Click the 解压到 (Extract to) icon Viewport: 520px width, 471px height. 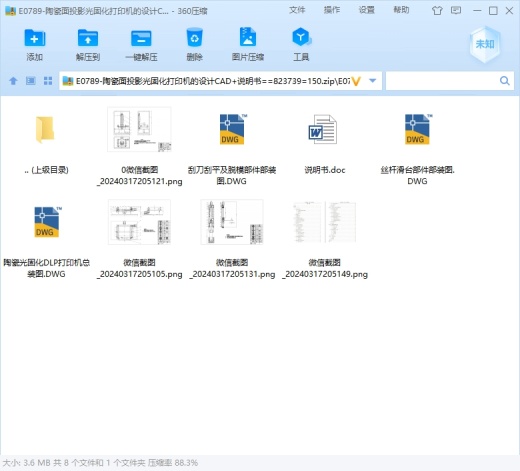coord(88,38)
